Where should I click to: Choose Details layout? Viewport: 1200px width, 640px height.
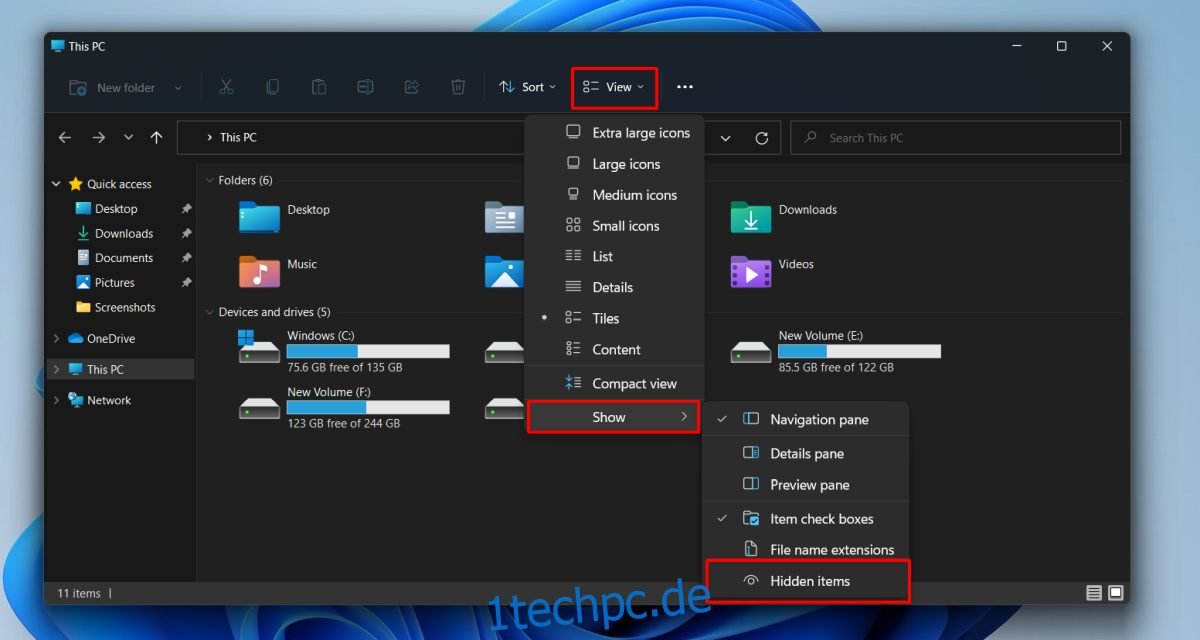click(x=614, y=287)
